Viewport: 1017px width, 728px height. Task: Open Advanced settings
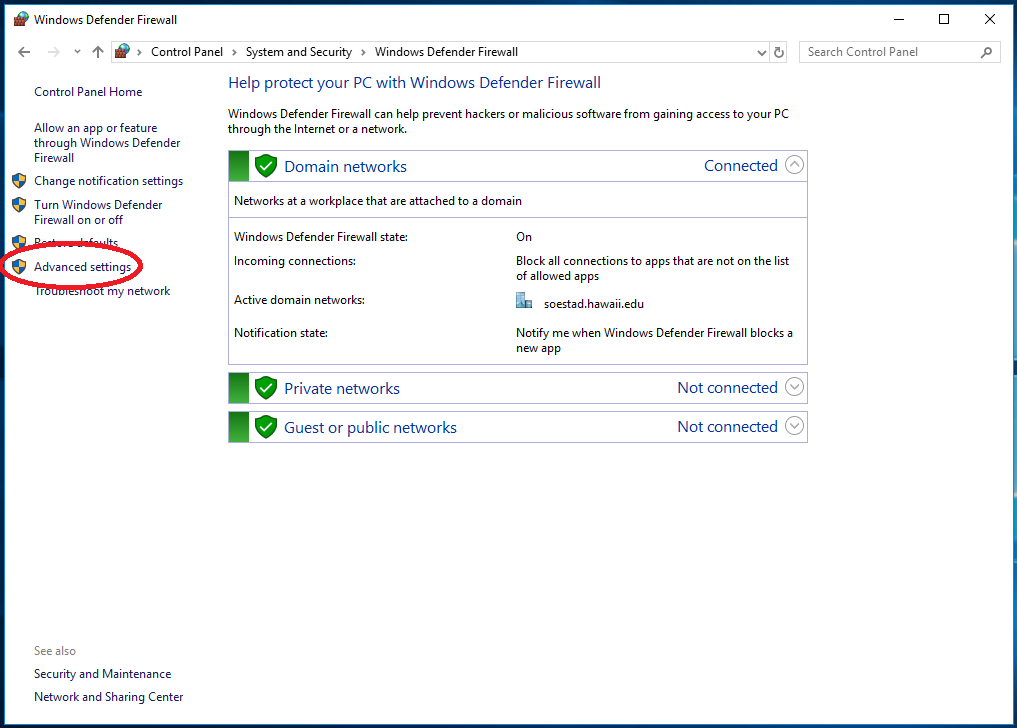82,267
